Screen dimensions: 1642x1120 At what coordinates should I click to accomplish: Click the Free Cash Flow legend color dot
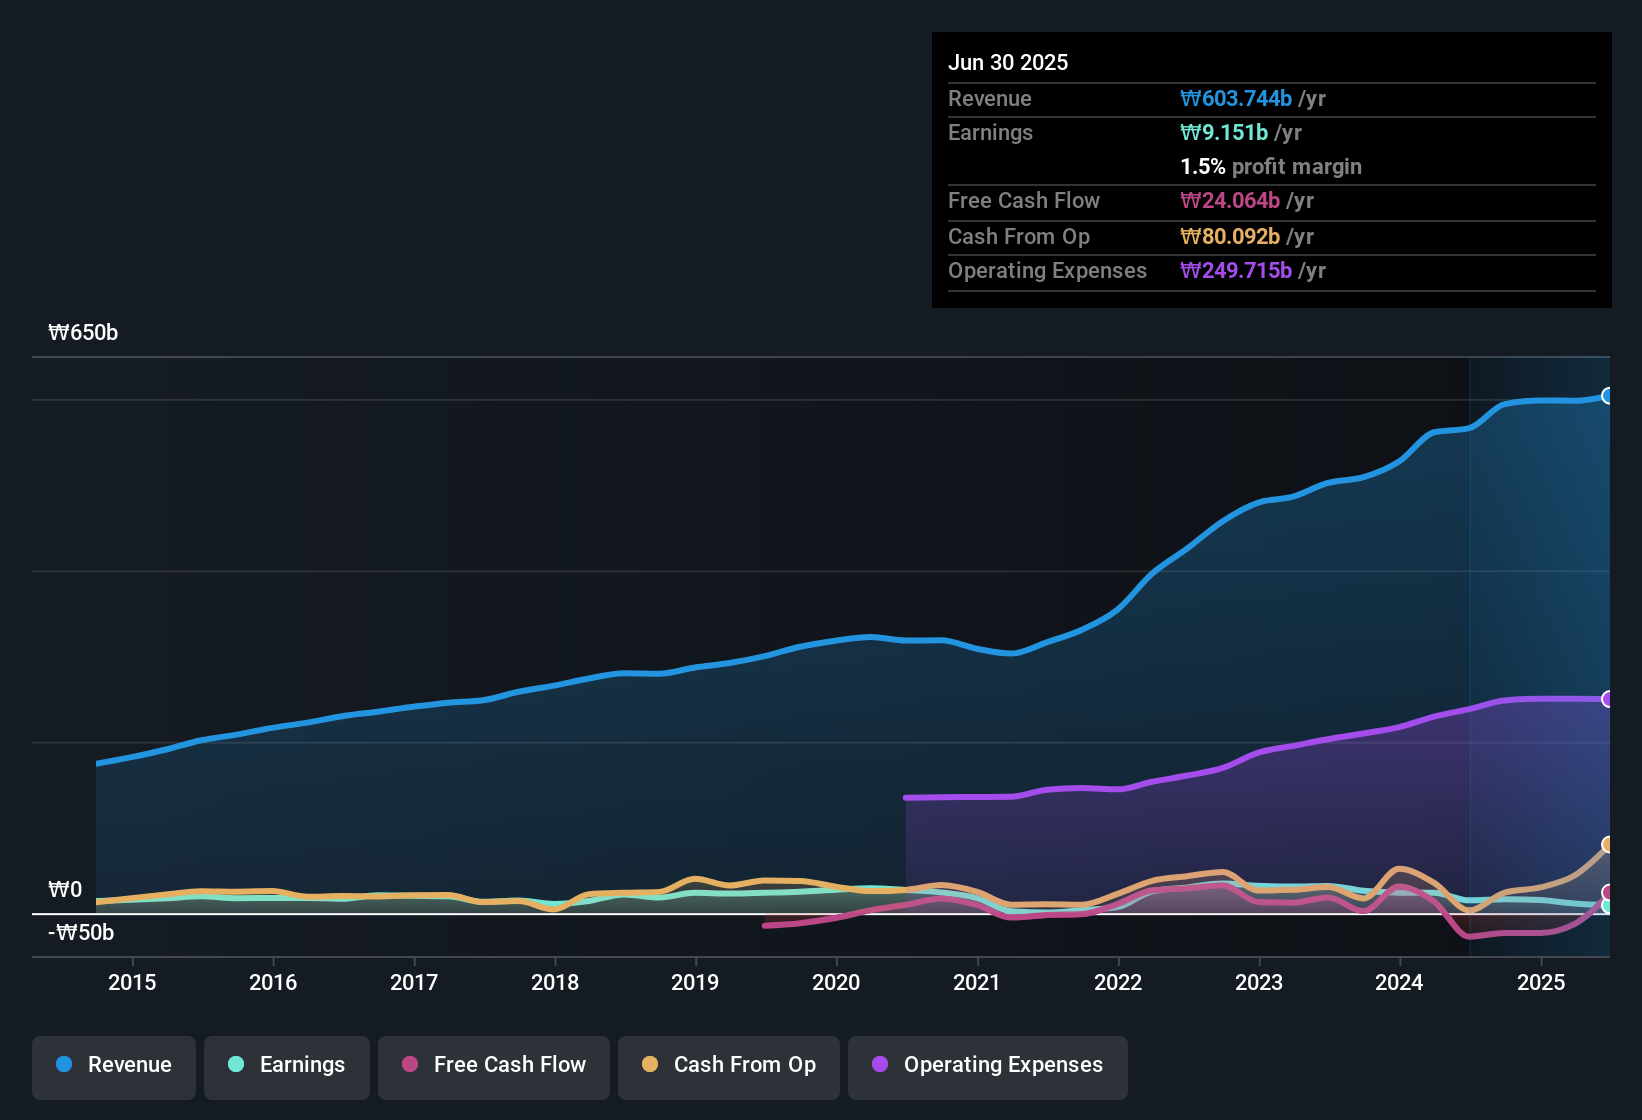[410, 1065]
